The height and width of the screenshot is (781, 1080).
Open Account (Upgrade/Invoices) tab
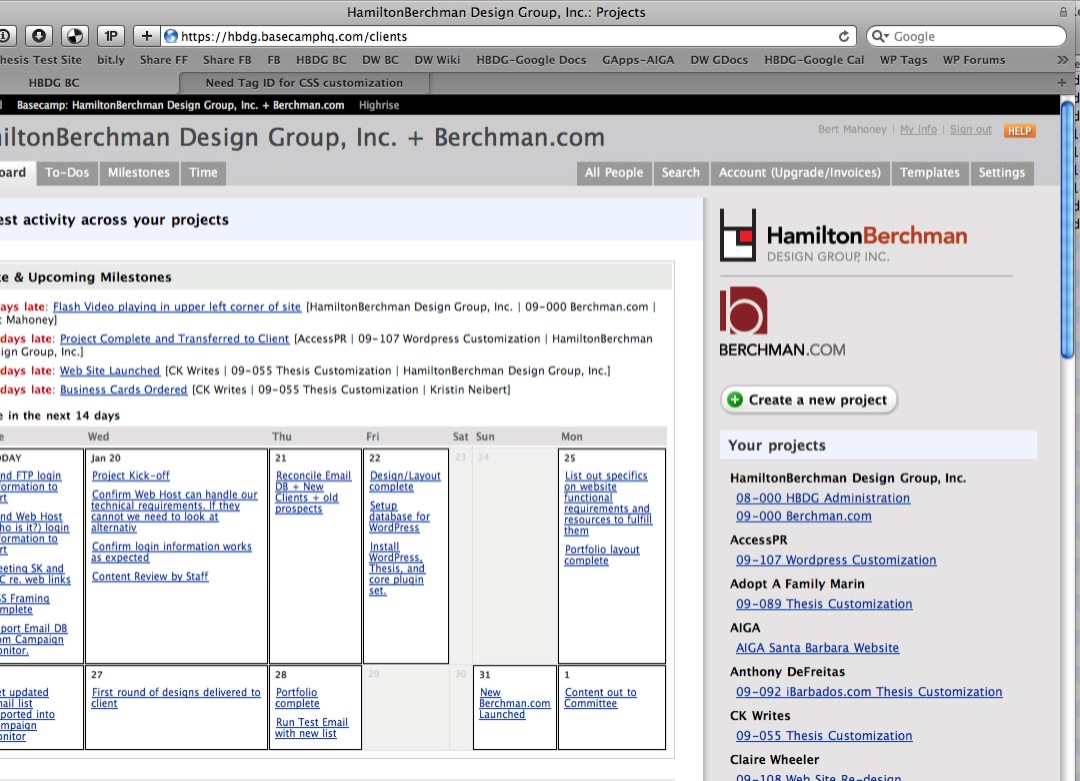(x=800, y=173)
